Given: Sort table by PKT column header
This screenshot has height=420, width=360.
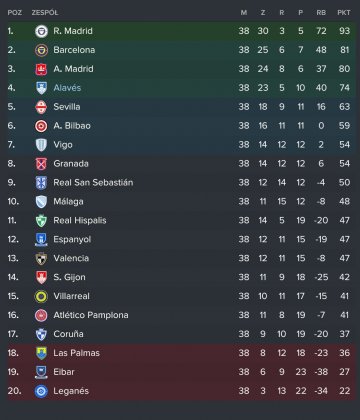Looking at the screenshot, I should (344, 13).
